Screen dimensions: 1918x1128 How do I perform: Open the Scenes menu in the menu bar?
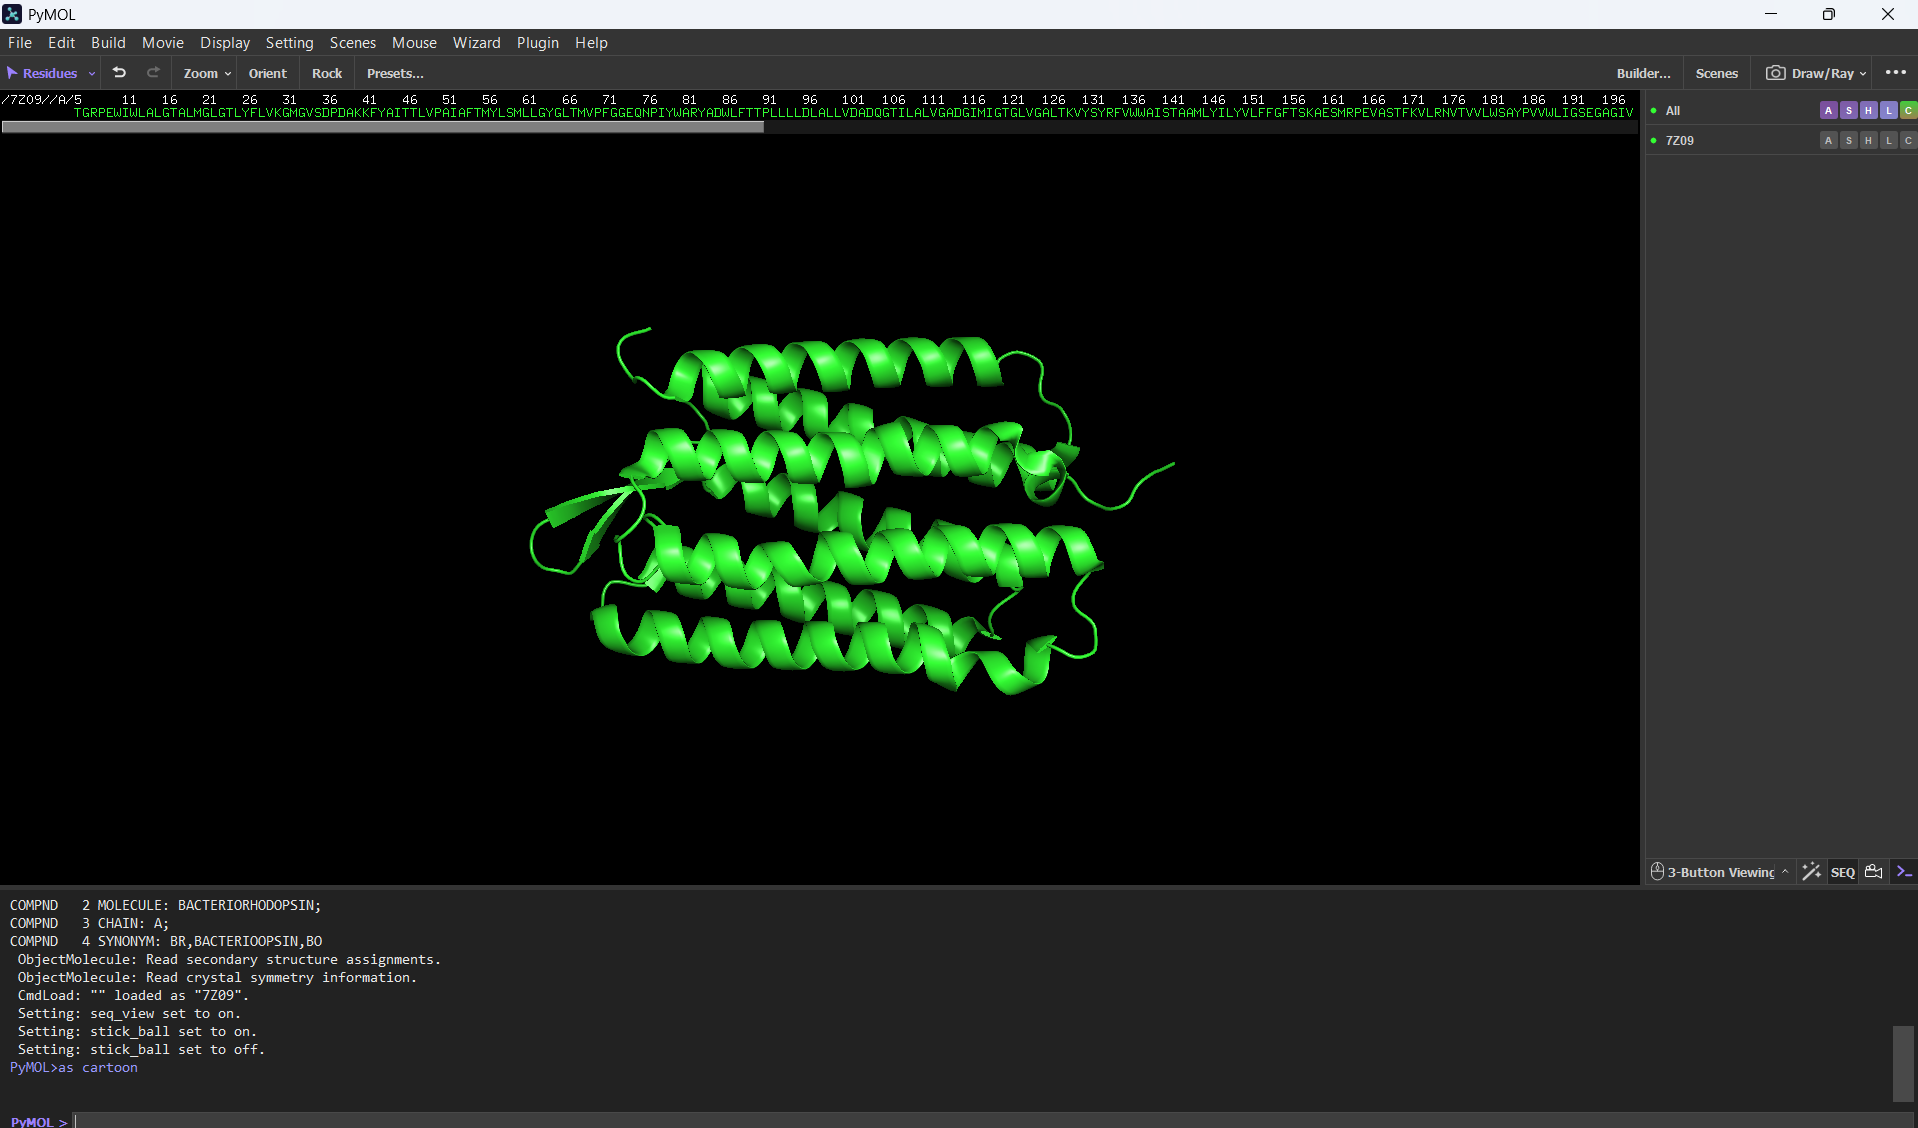tap(353, 43)
